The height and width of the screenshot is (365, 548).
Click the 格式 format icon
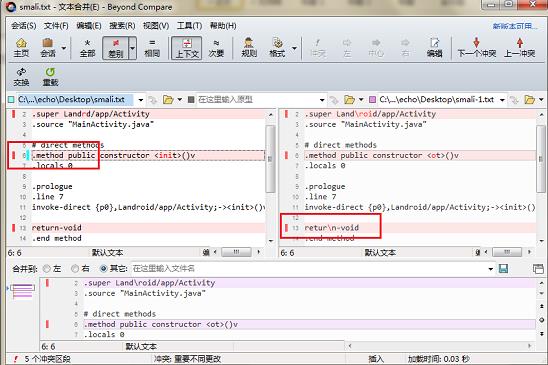pyautogui.click(x=277, y=48)
